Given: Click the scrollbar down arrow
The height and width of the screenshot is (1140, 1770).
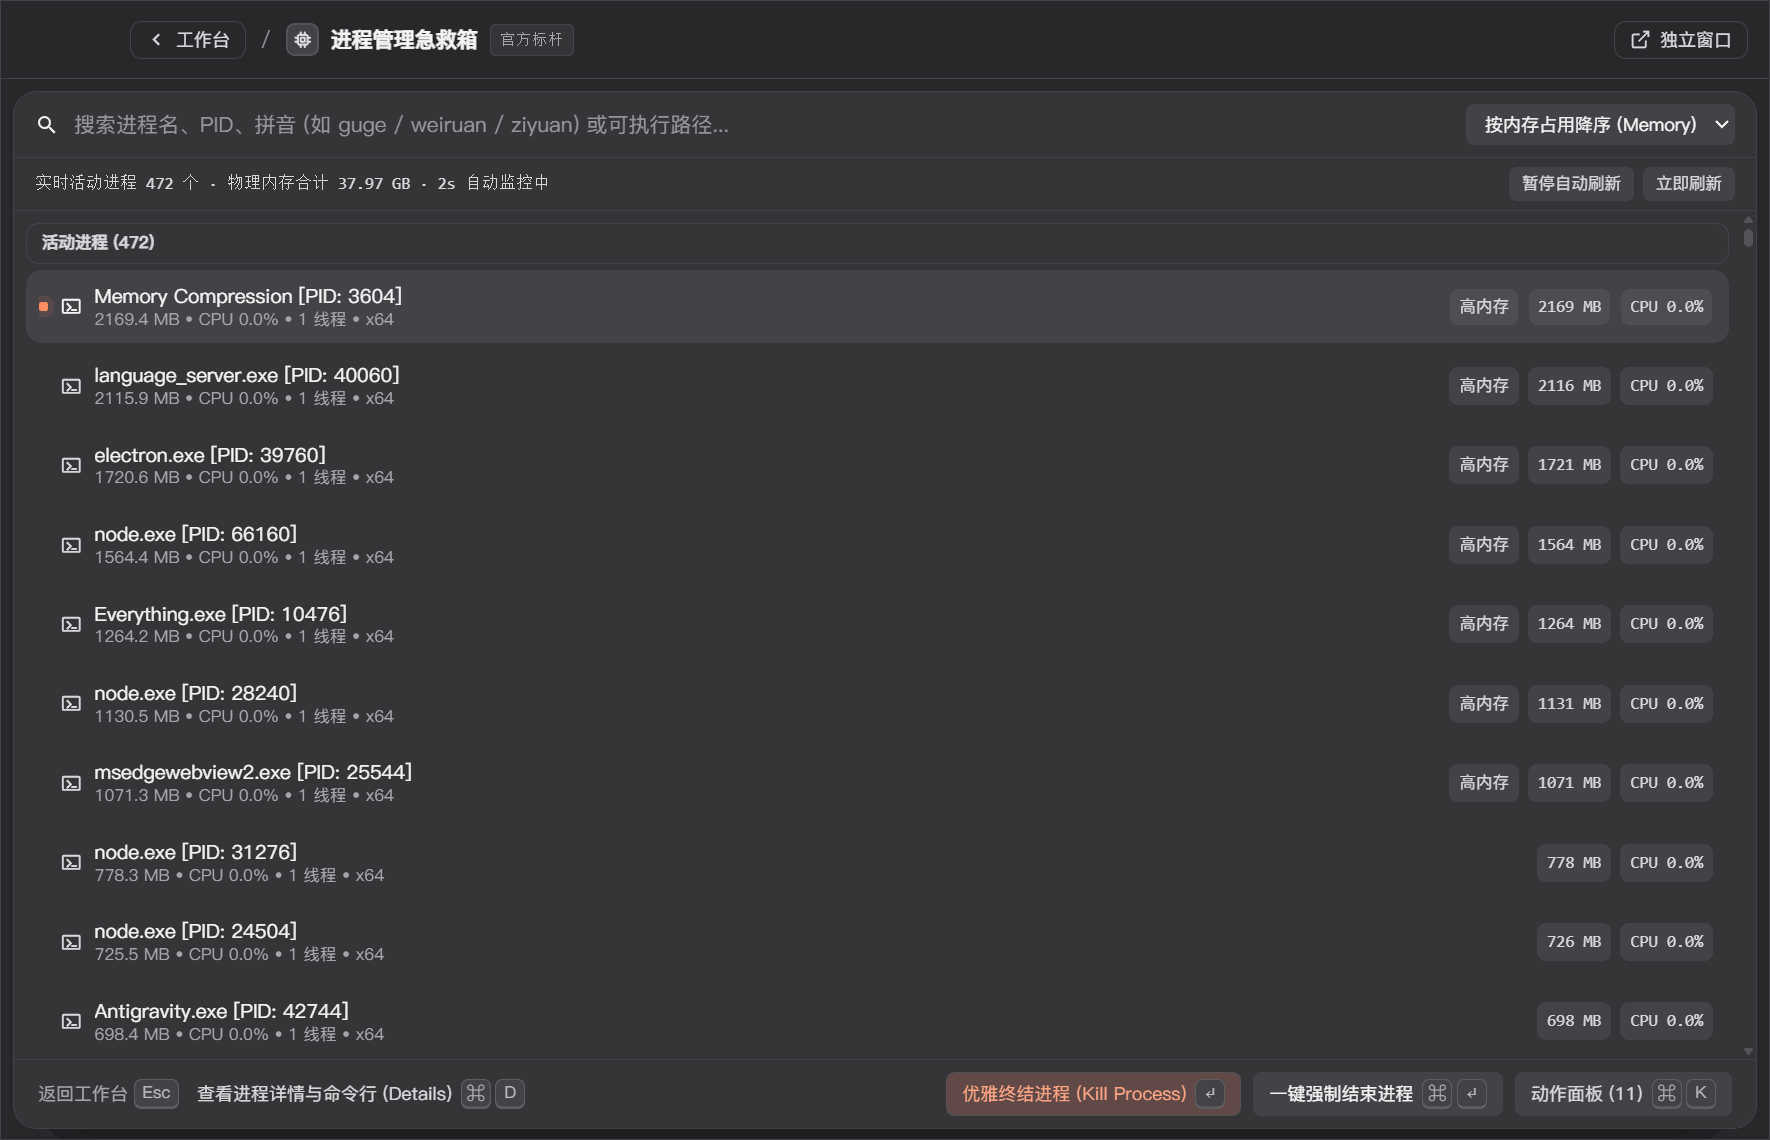Looking at the screenshot, I should 1748,1051.
